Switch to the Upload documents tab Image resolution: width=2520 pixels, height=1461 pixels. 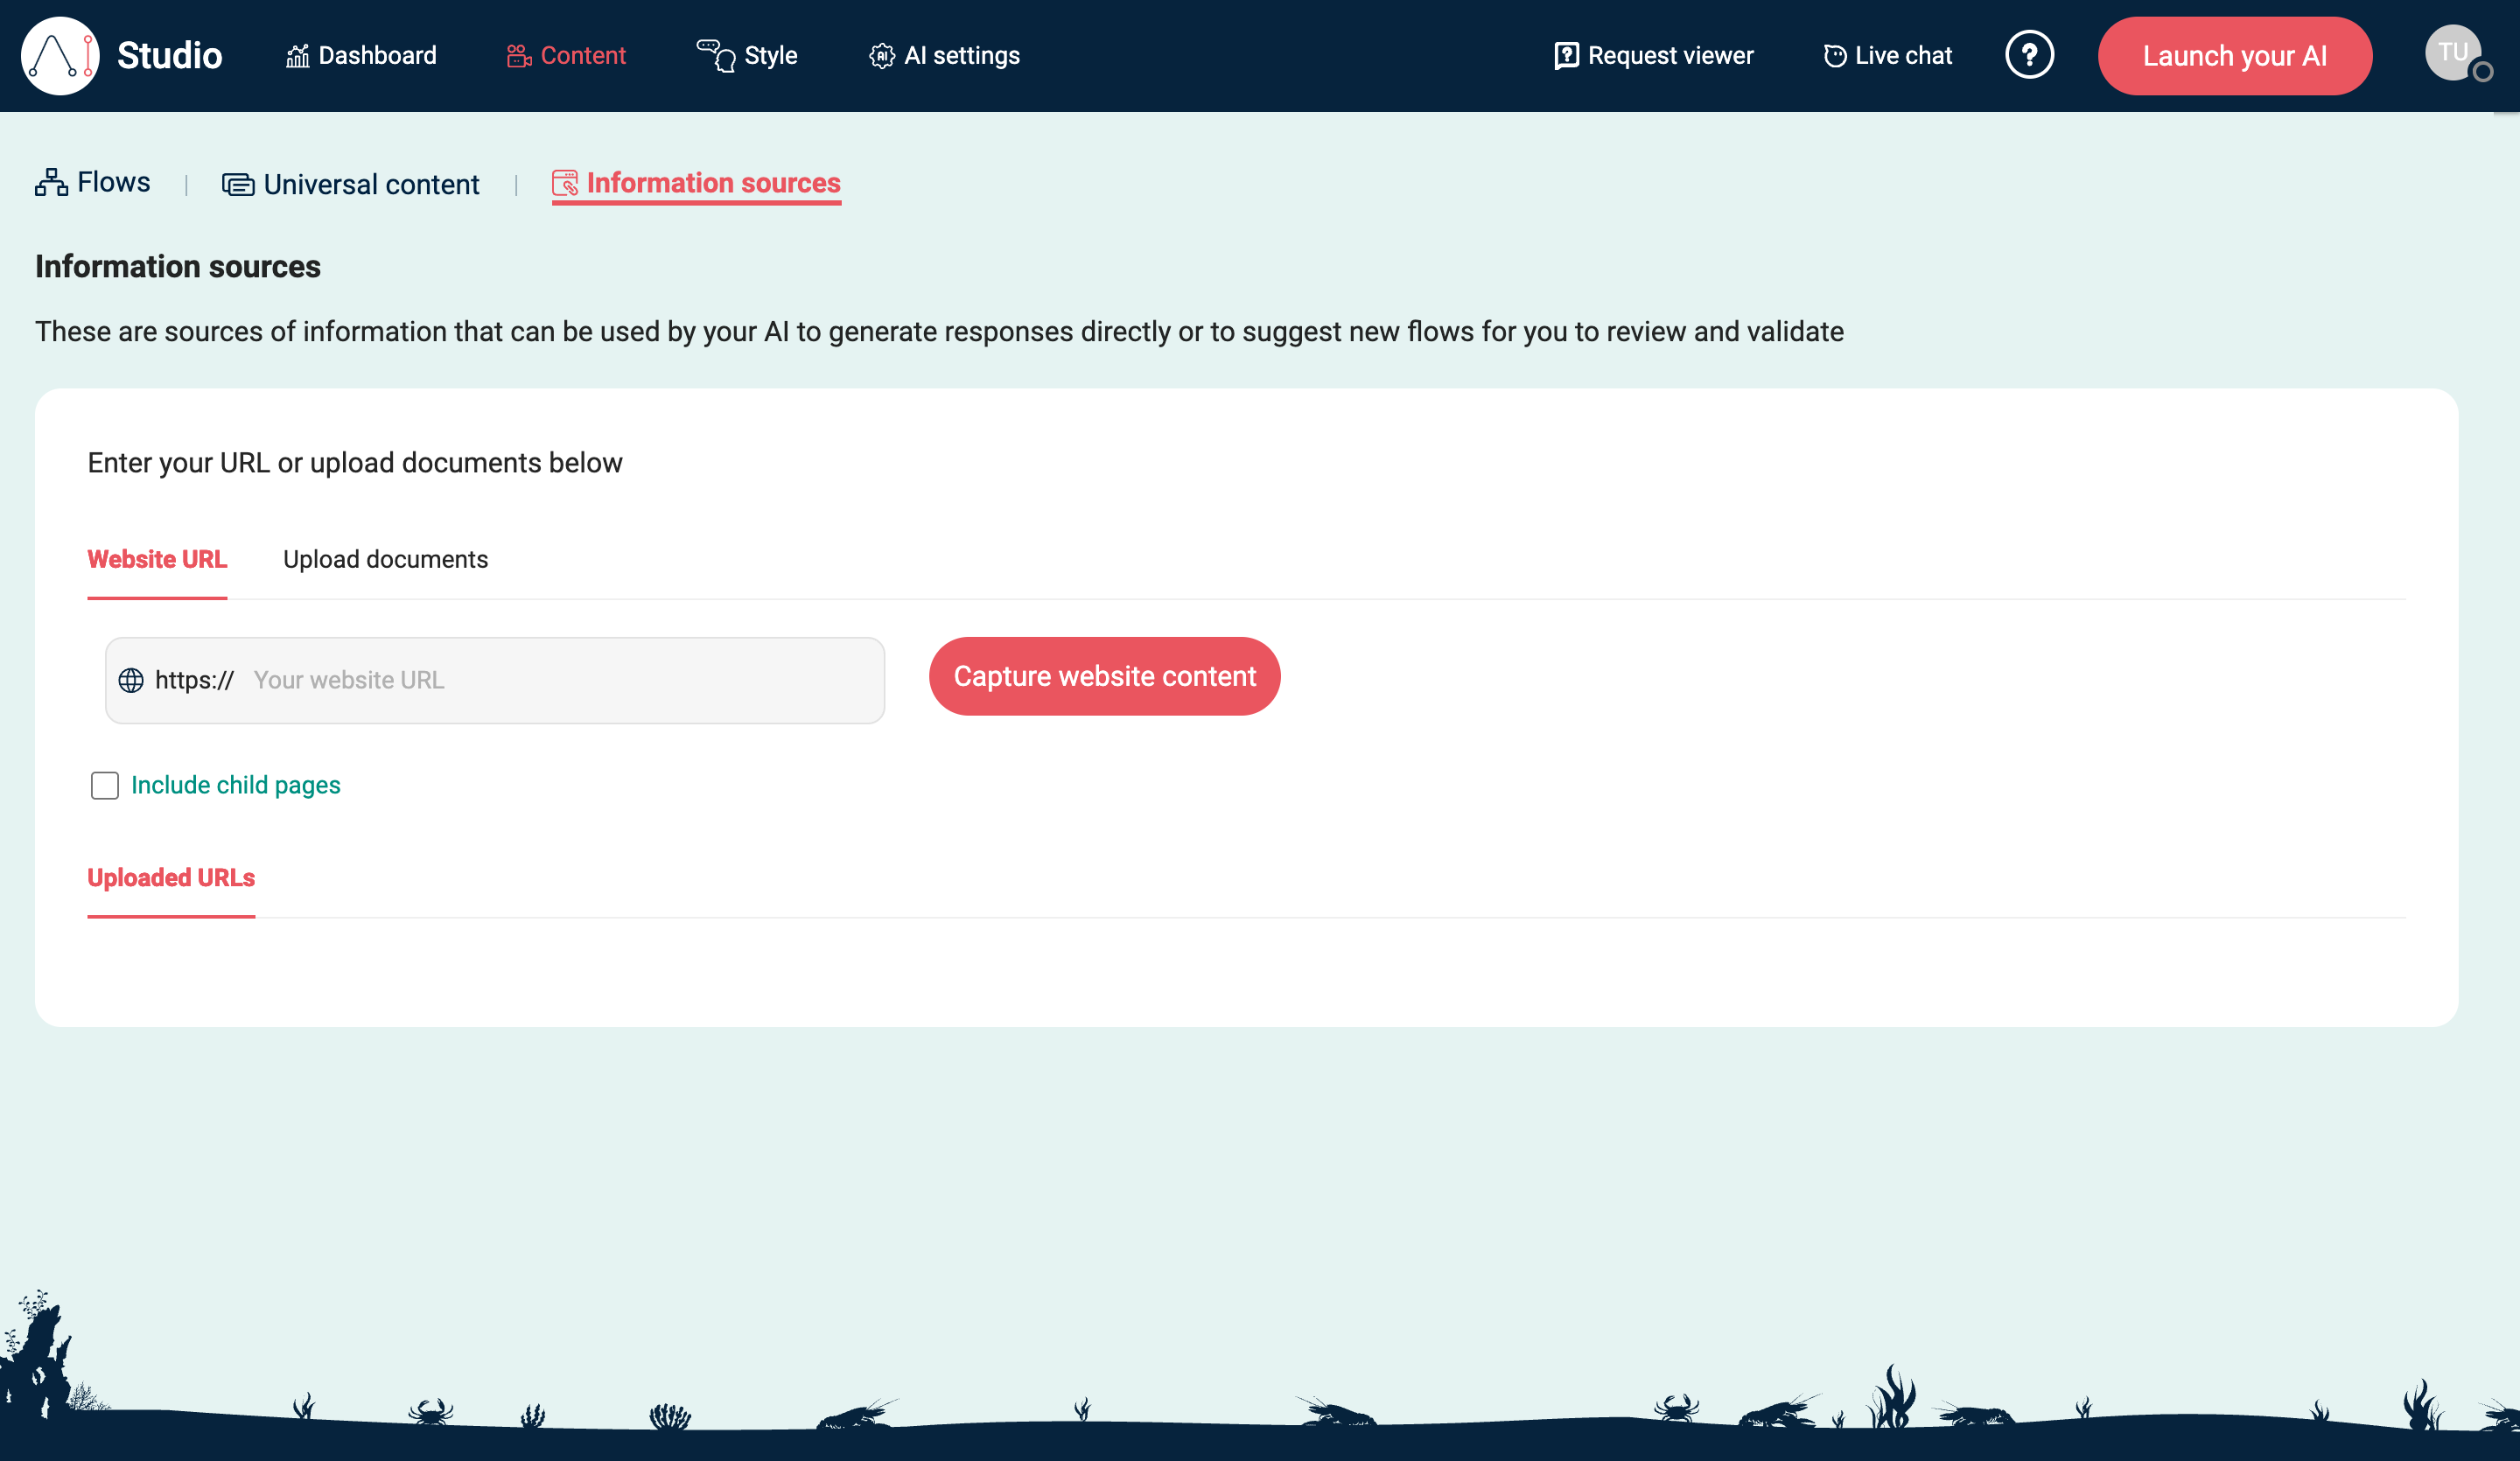386,560
